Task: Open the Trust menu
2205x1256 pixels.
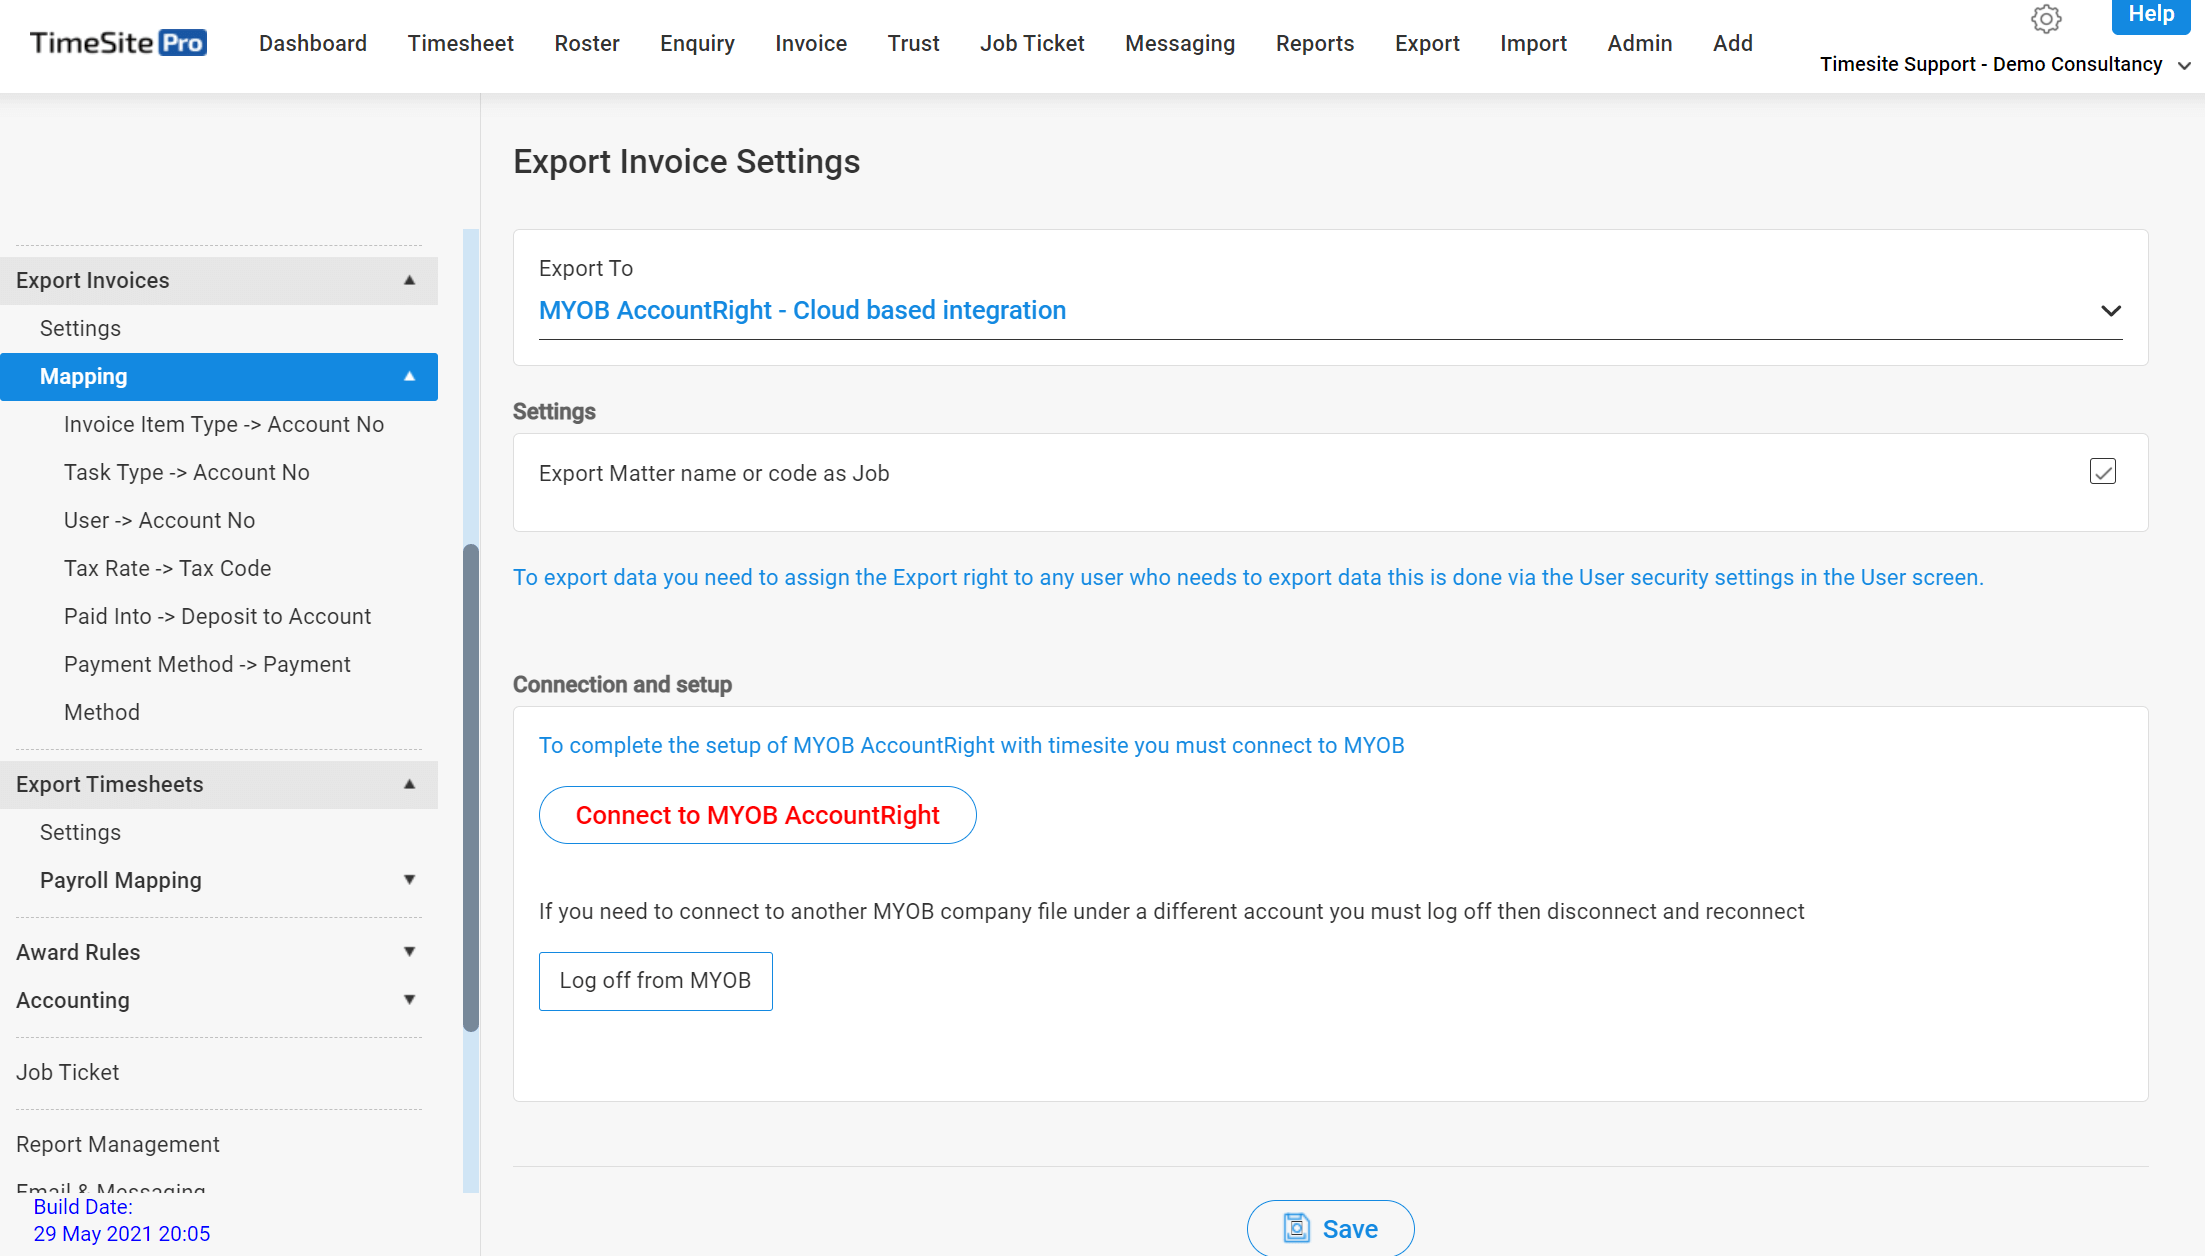Action: [x=913, y=44]
